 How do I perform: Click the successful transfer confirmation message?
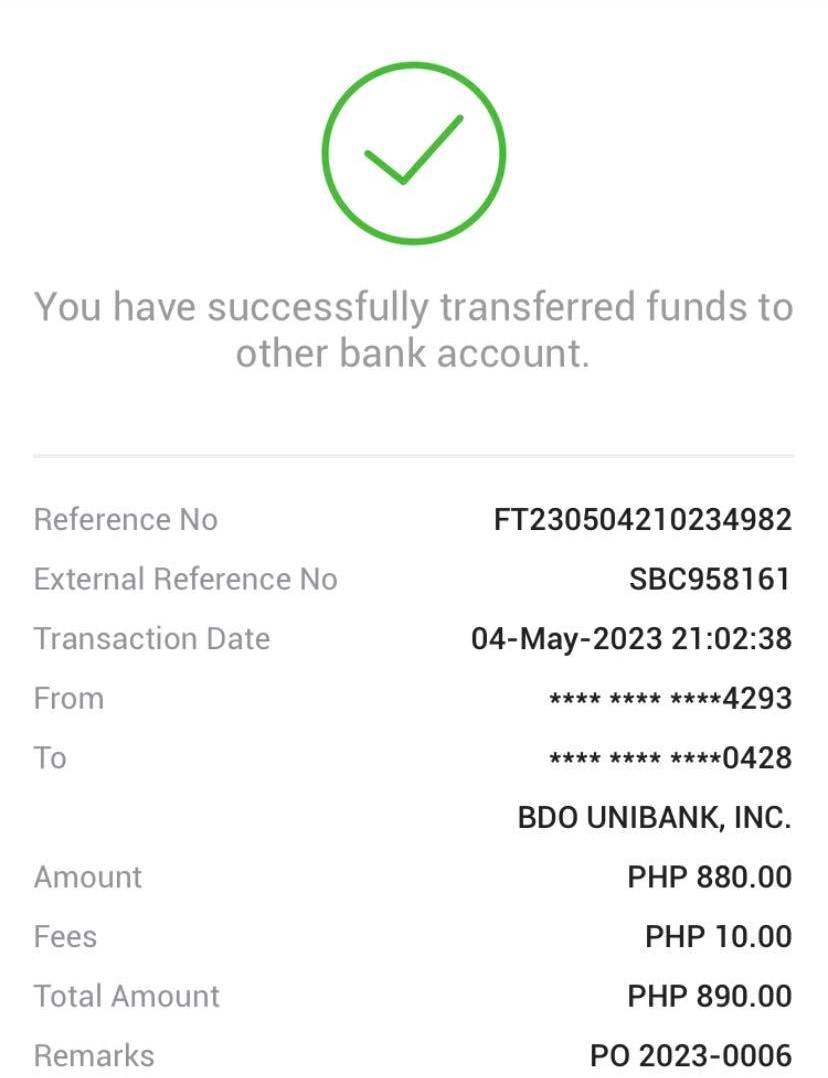[413, 329]
